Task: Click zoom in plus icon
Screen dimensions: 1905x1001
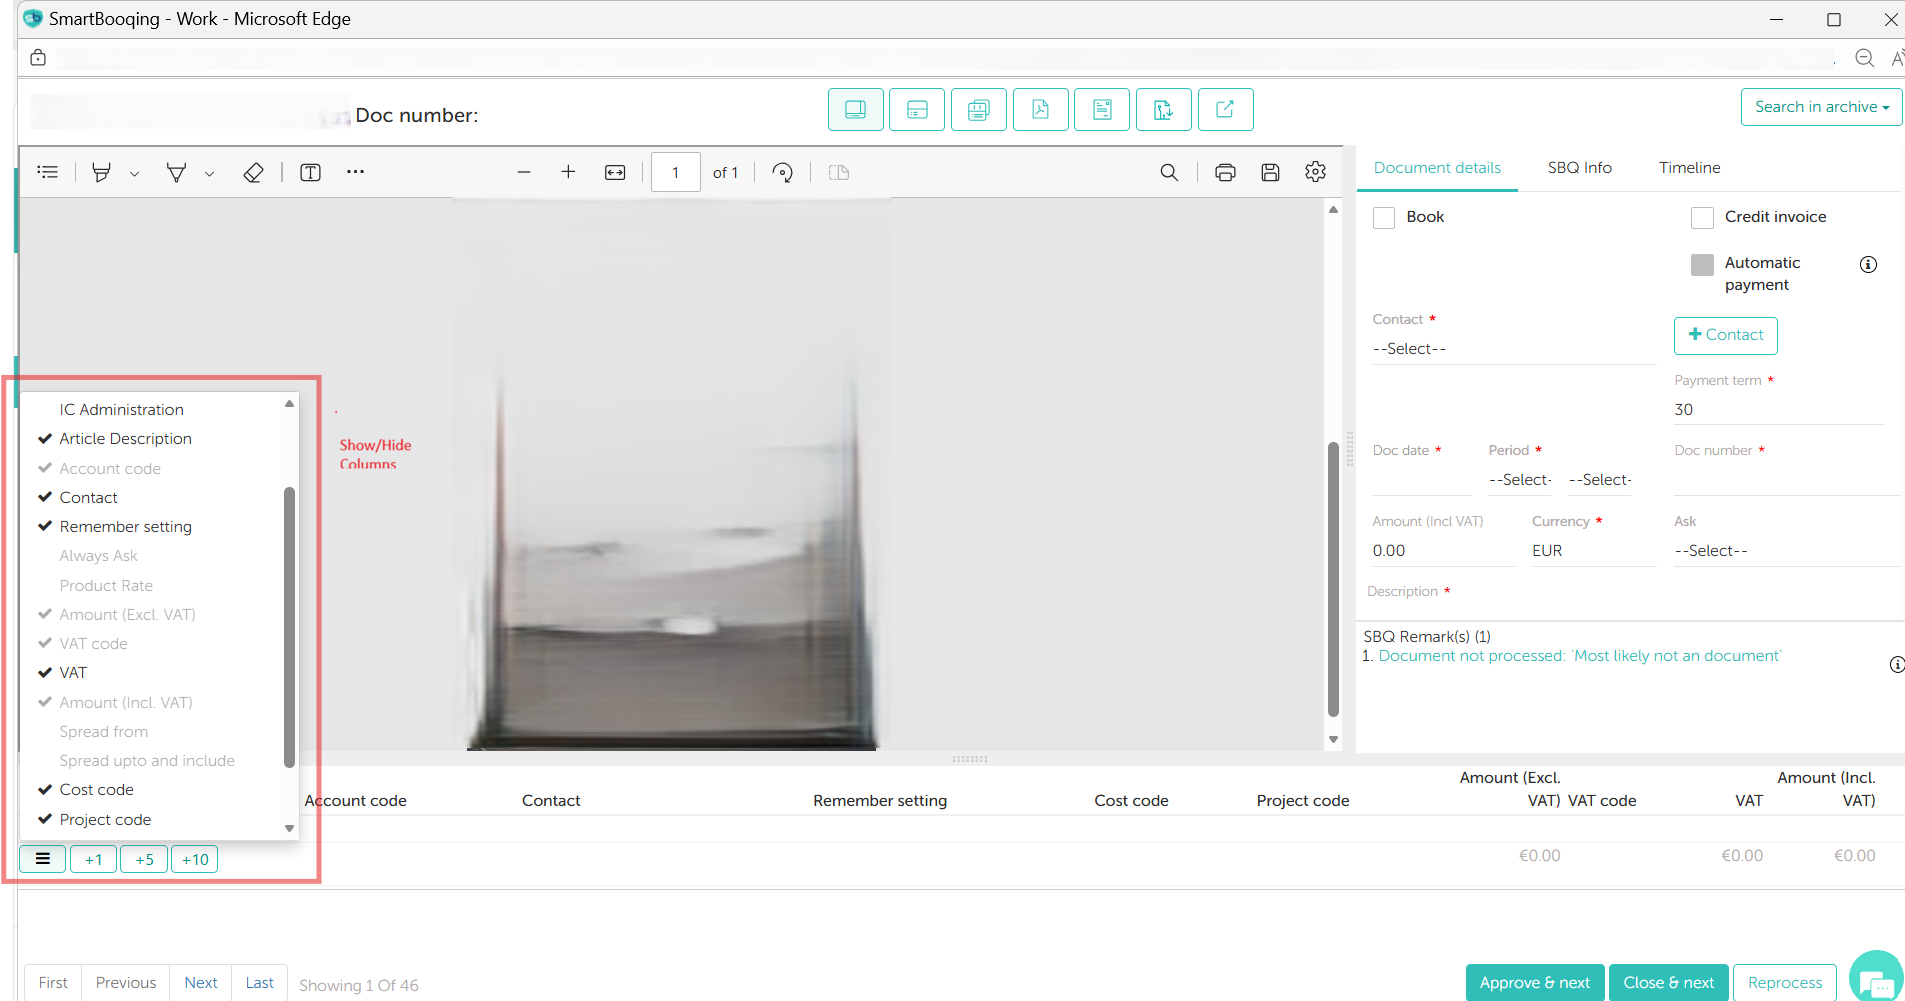Action: coord(568,172)
